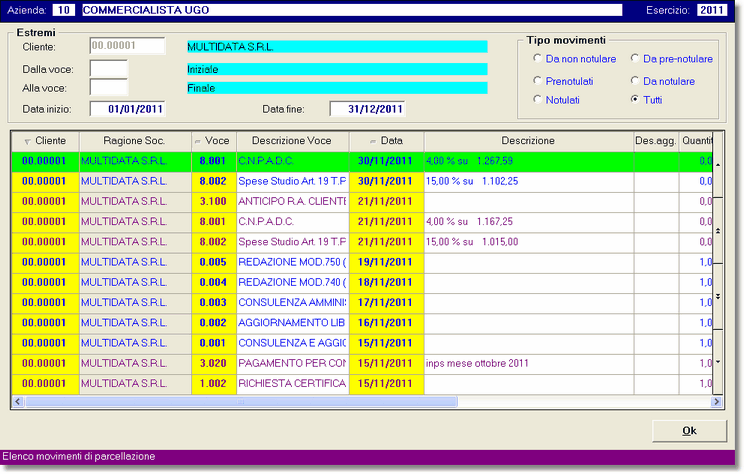Click the Esercizio field showing 2011
The width and height of the screenshot is (744, 474).
point(712,10)
